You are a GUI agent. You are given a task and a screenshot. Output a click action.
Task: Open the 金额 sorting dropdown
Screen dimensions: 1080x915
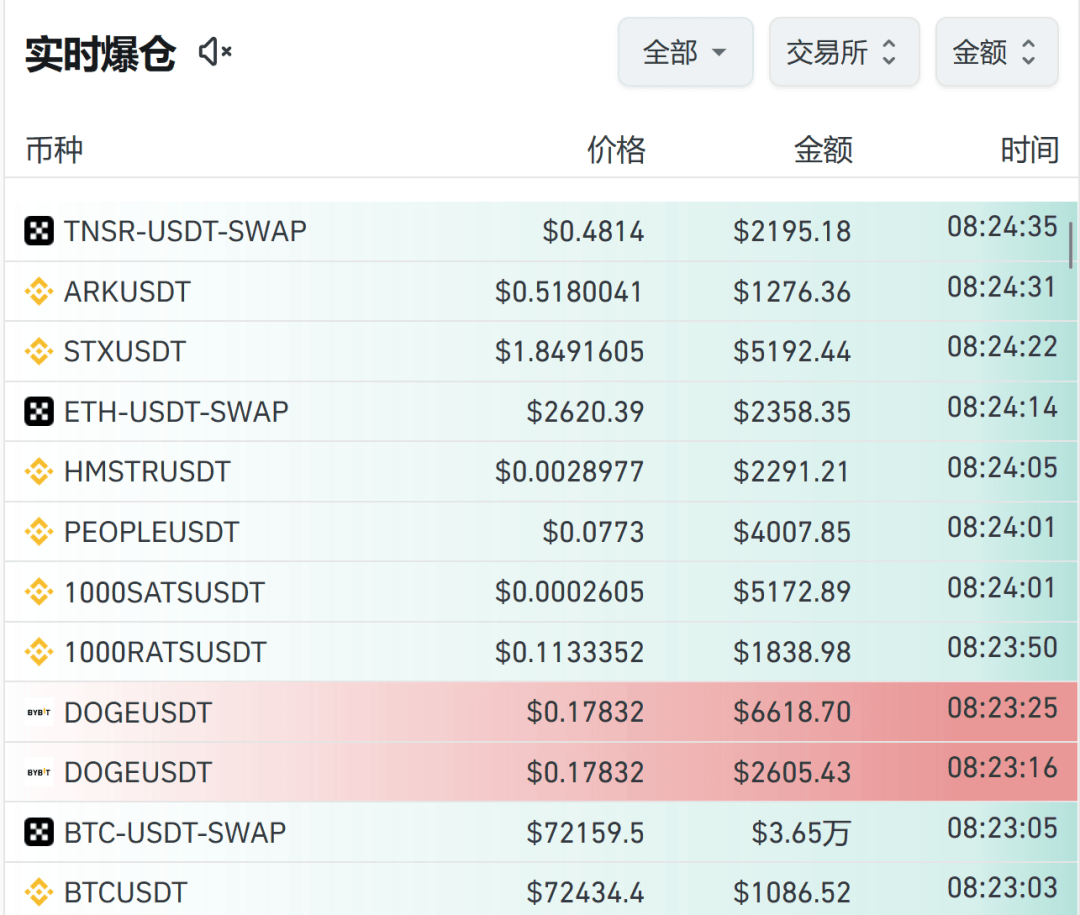(x=996, y=52)
